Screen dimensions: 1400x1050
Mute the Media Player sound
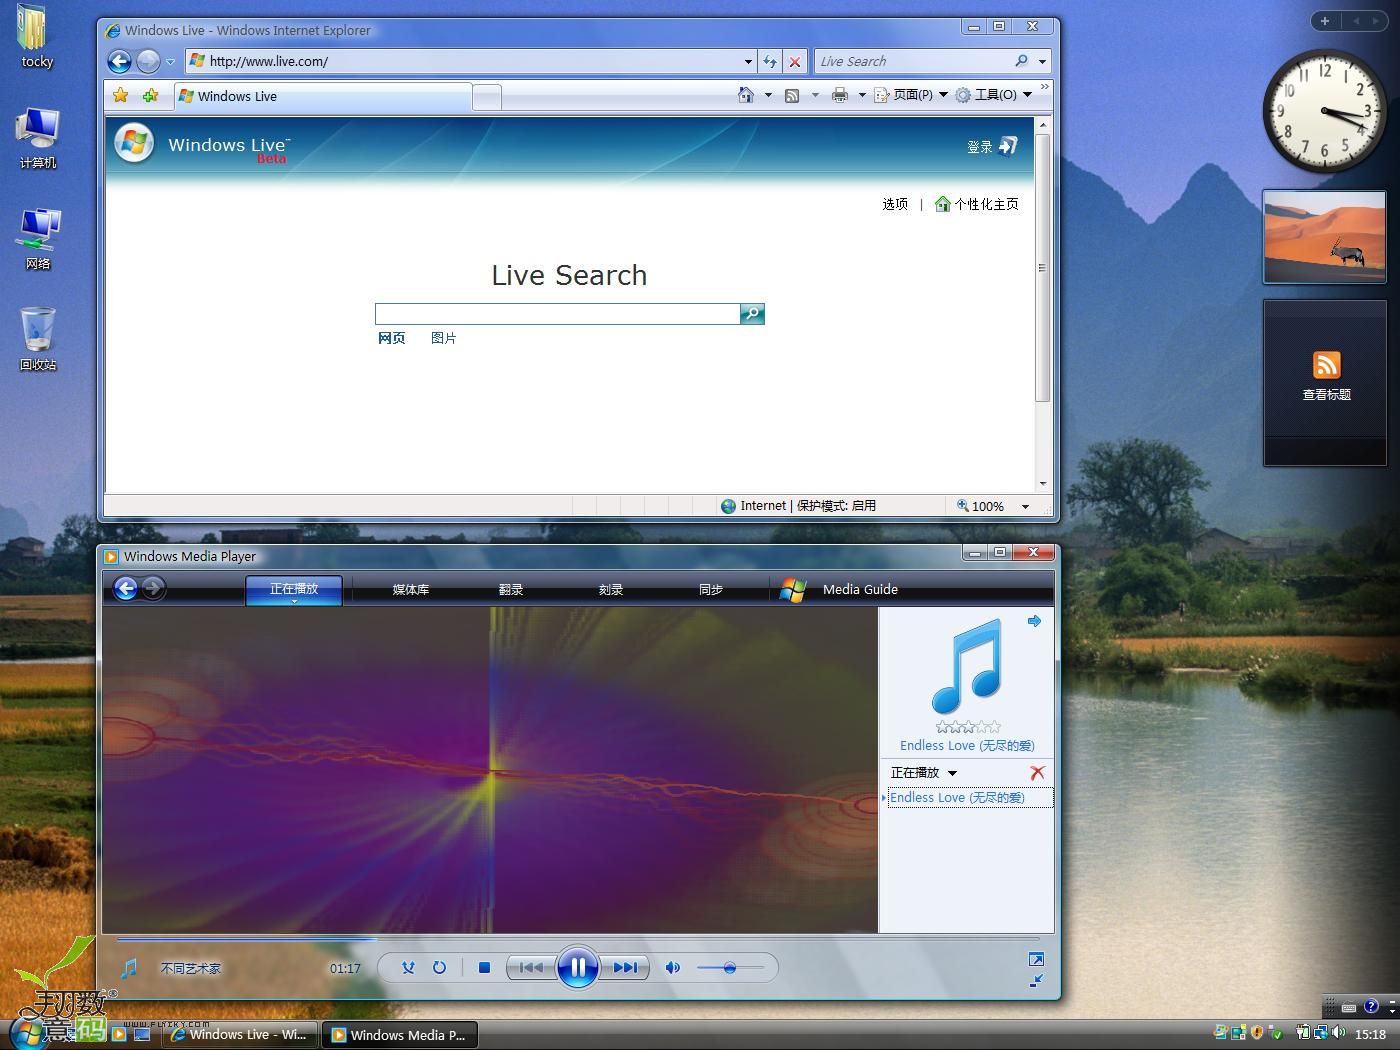tap(673, 967)
